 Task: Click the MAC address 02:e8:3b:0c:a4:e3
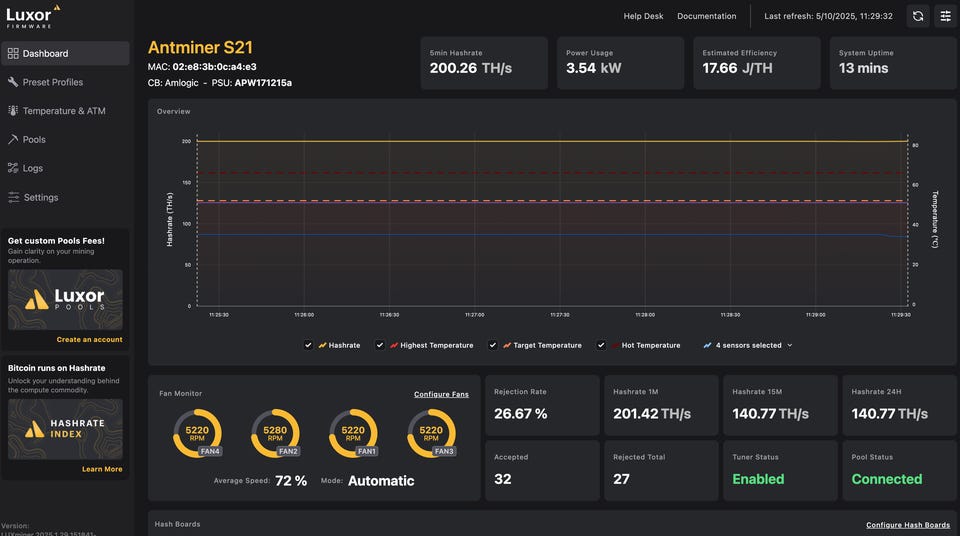214,67
